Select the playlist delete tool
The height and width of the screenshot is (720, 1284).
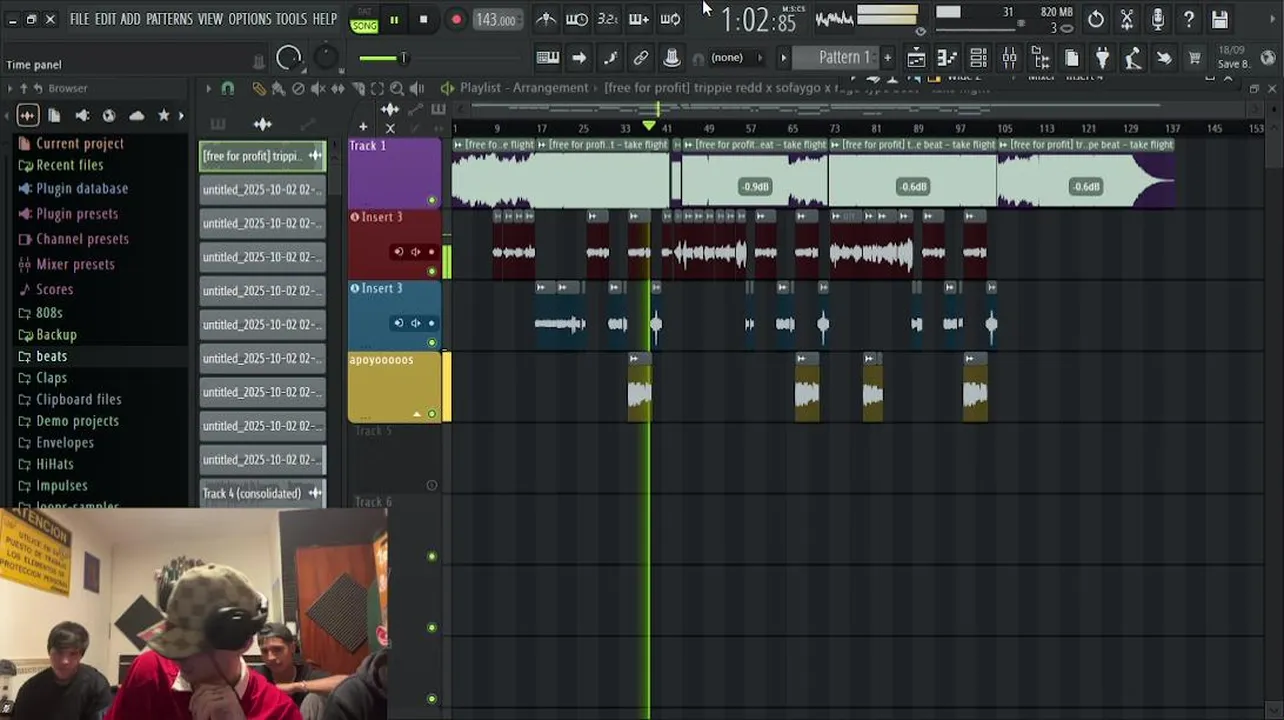(298, 89)
